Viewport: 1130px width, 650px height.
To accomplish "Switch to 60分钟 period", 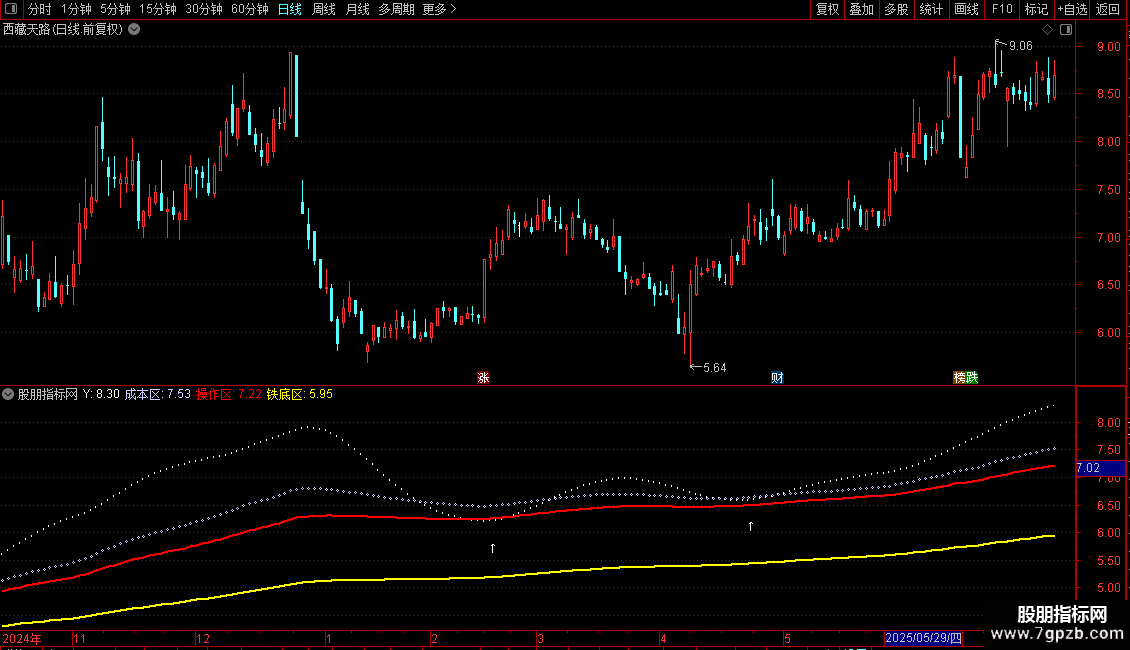I will click(x=249, y=9).
